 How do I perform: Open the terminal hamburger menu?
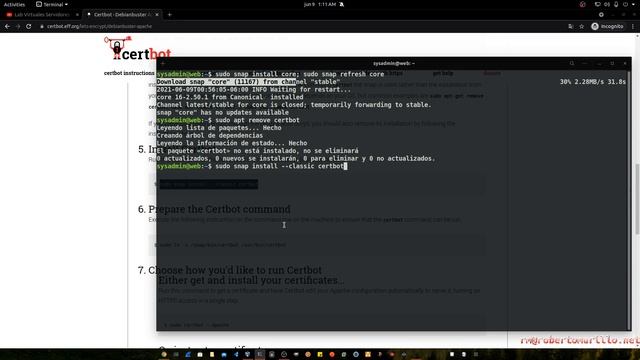[584, 63]
